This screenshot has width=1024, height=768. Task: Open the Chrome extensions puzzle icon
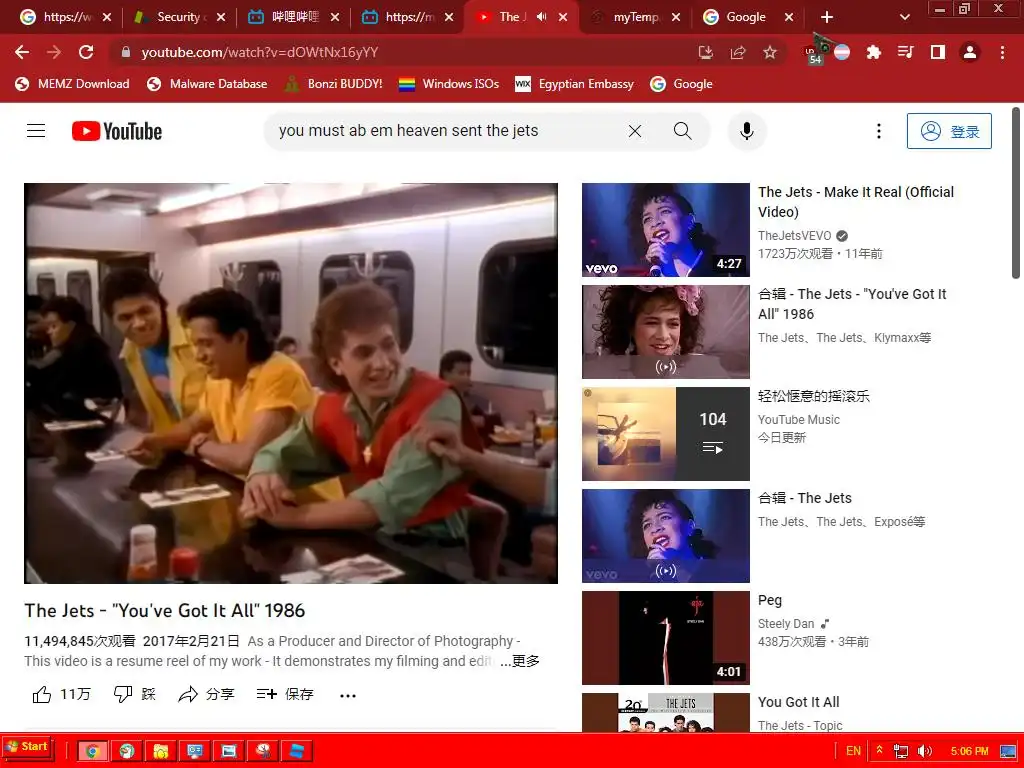pyautogui.click(x=873, y=52)
